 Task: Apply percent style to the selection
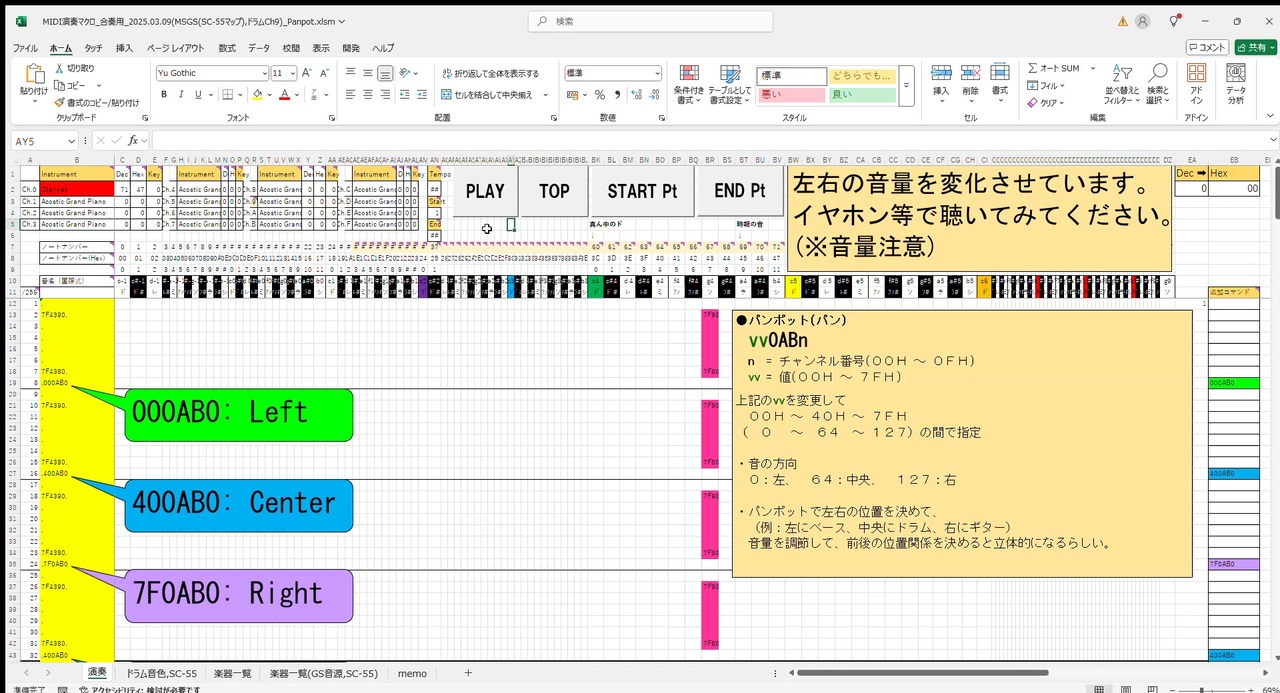[x=600, y=97]
